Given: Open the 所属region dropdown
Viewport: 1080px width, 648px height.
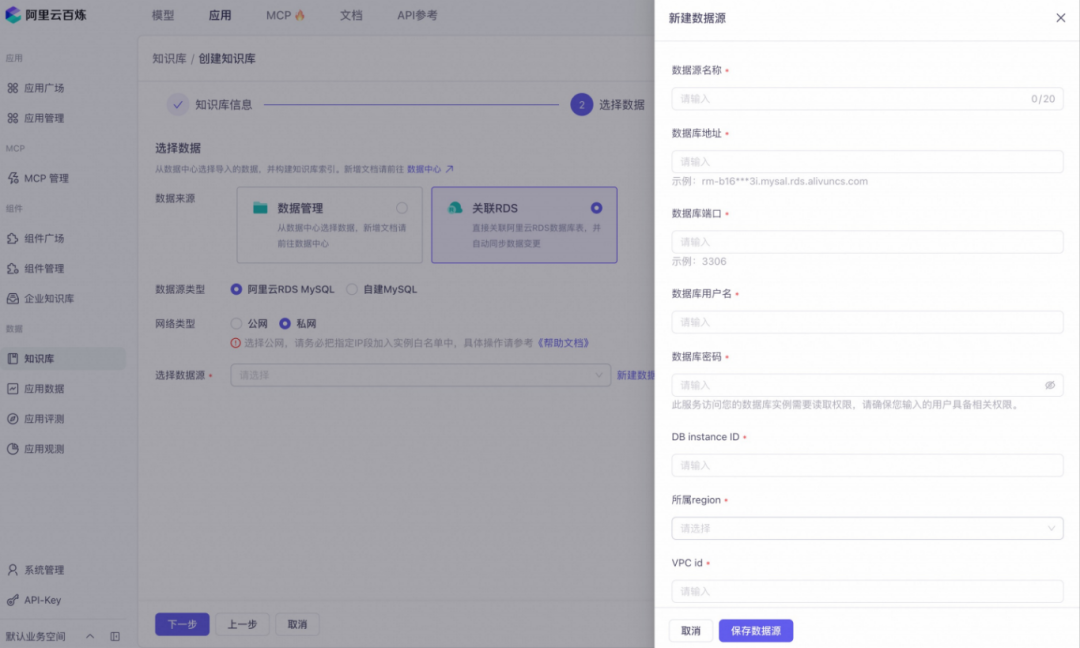Looking at the screenshot, I should (867, 529).
